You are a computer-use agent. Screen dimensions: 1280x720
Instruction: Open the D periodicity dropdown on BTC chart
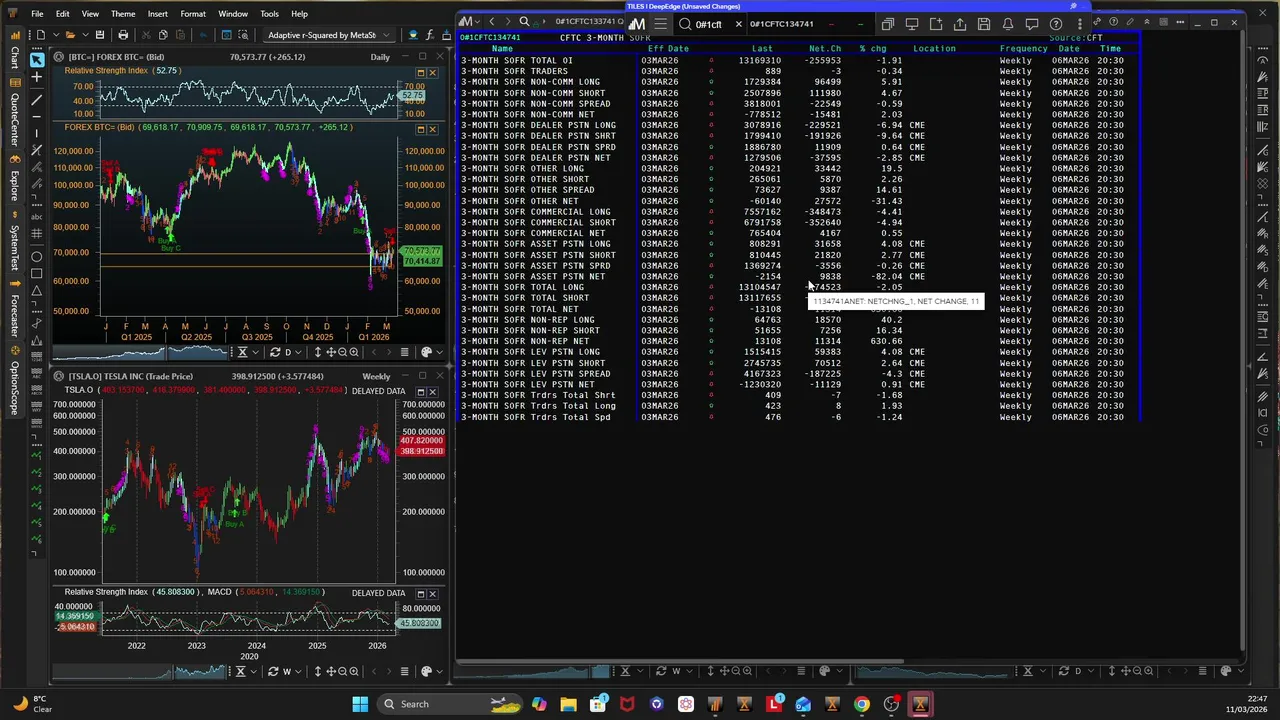point(298,352)
